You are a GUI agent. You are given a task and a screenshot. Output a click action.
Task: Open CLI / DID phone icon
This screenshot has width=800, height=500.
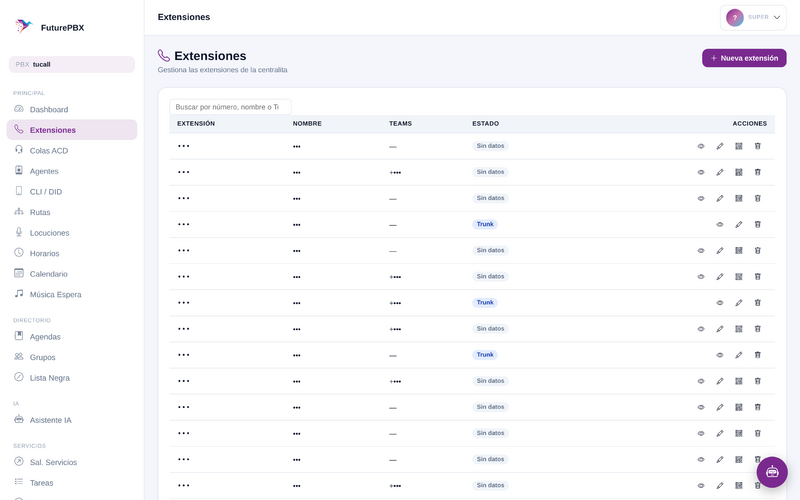coord(19,191)
